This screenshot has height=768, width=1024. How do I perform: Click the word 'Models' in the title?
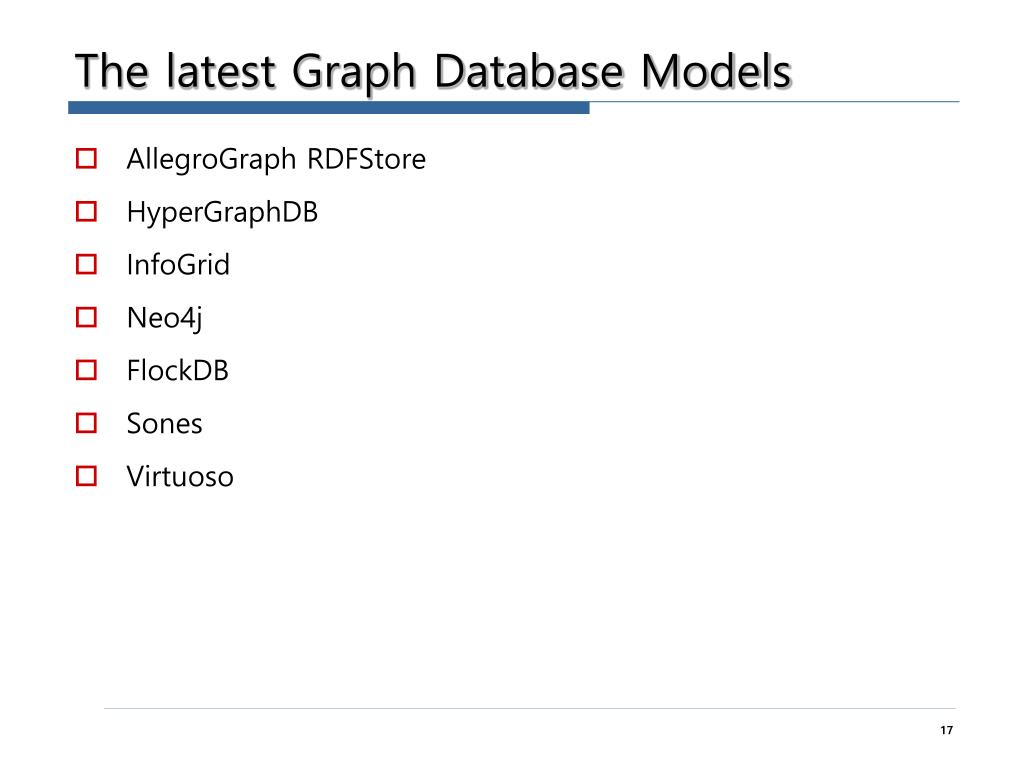(716, 71)
